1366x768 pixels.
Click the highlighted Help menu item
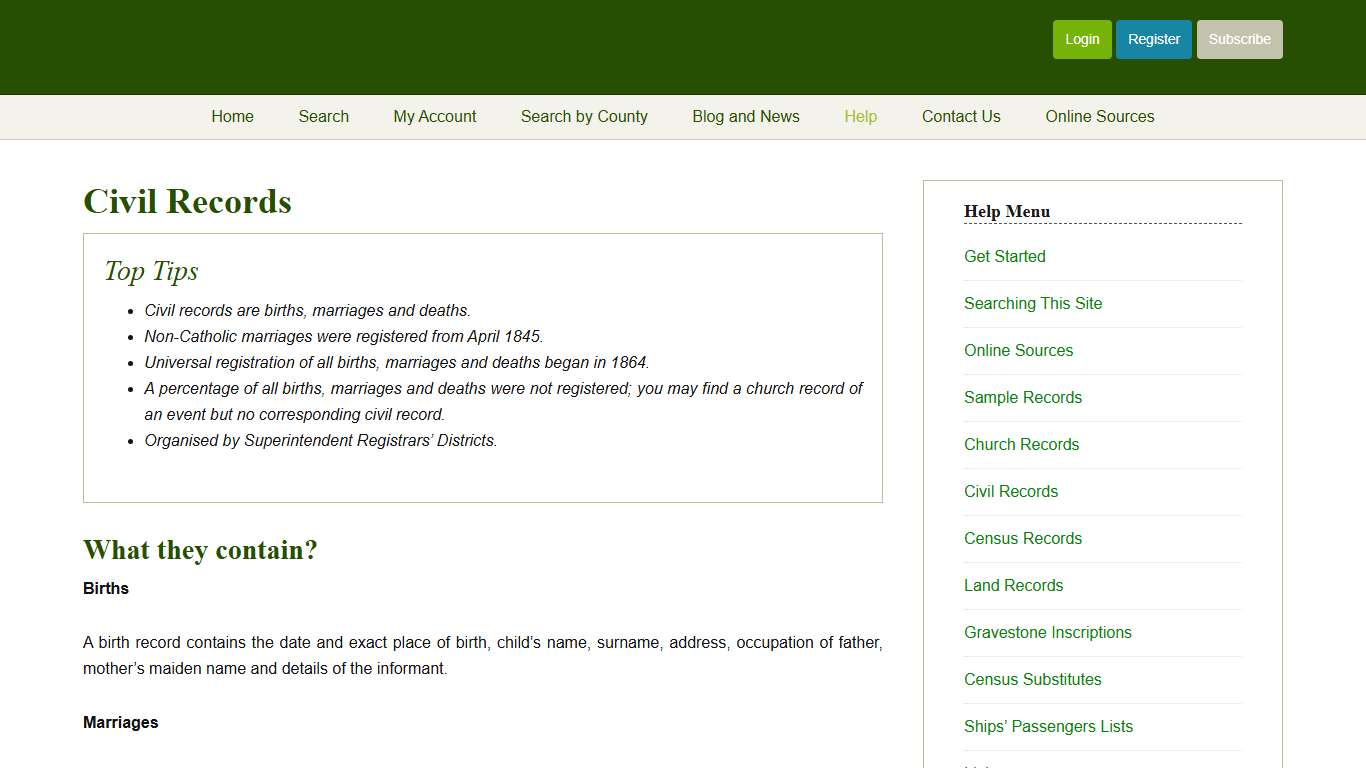point(860,117)
